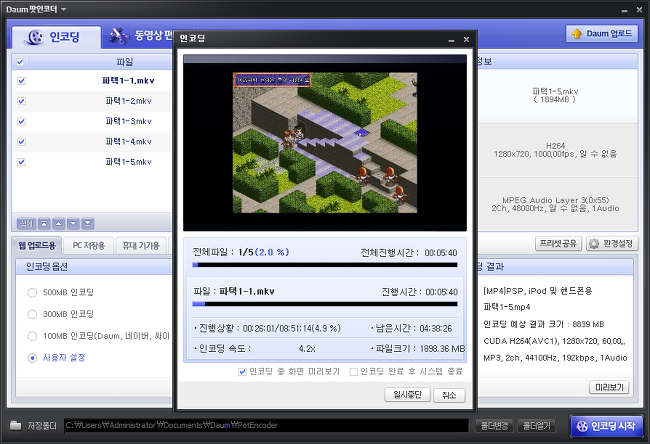Click the 취소 cancel button
Screen dimensions: 650x444
pos(449,395)
